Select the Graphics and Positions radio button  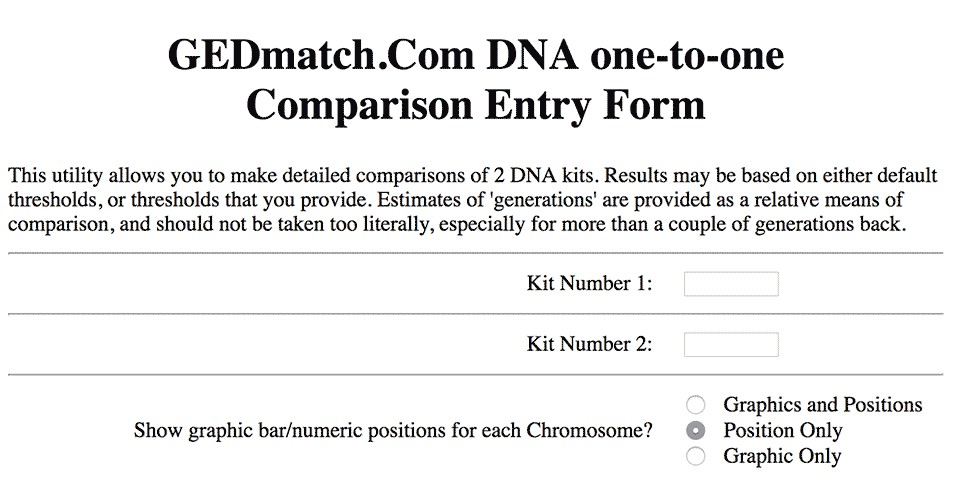[x=696, y=405]
